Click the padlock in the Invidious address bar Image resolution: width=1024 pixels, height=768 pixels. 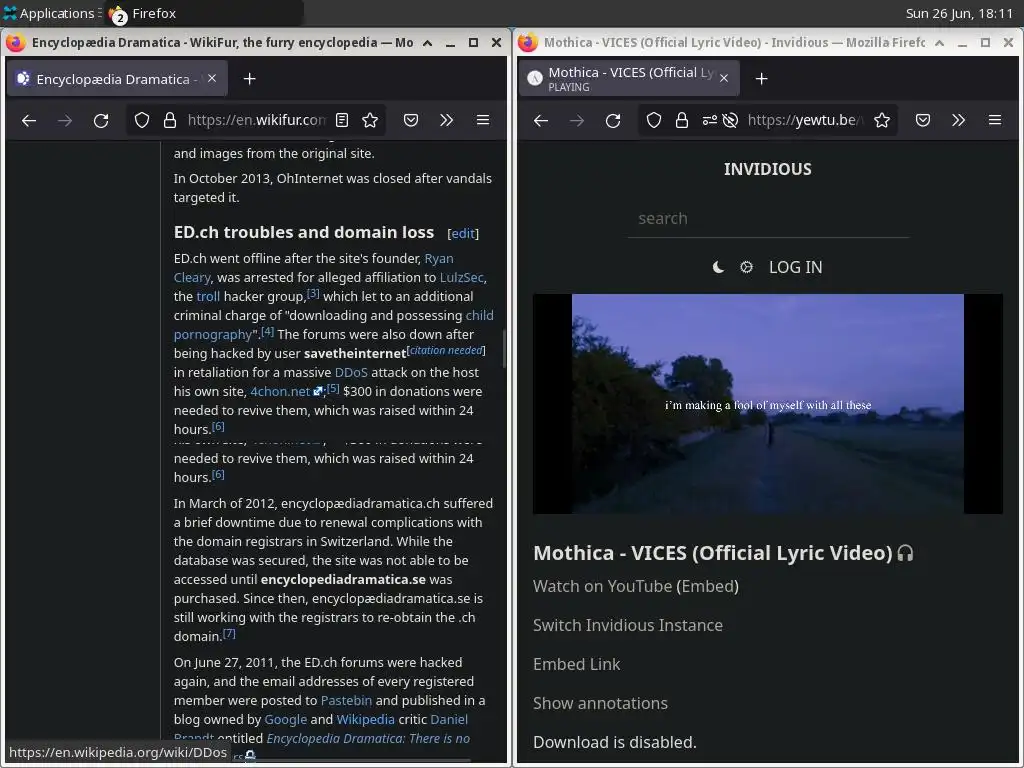[682, 120]
